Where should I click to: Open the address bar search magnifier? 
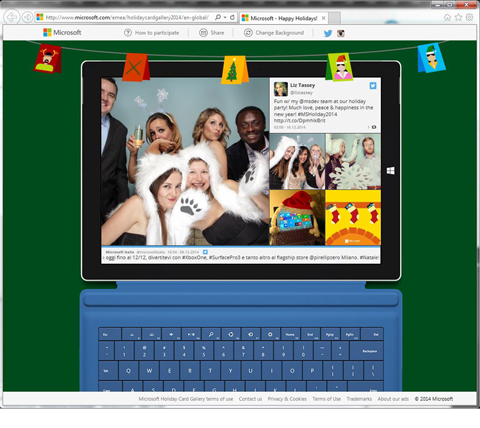(x=218, y=17)
